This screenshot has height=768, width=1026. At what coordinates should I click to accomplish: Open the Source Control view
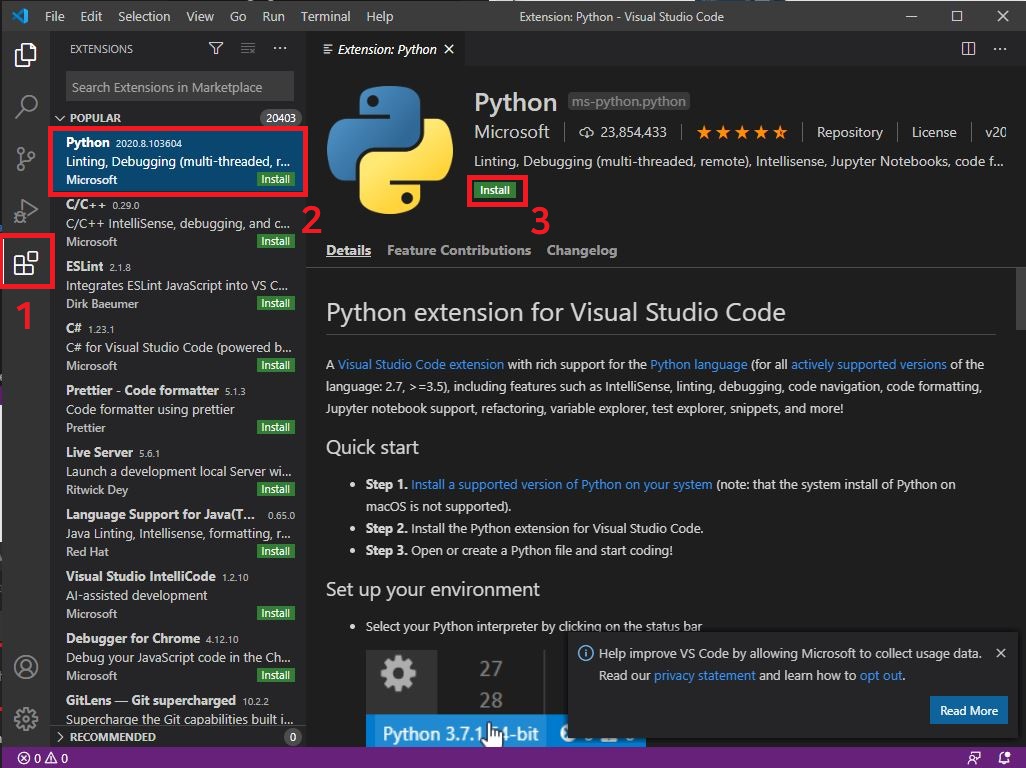tap(26, 158)
